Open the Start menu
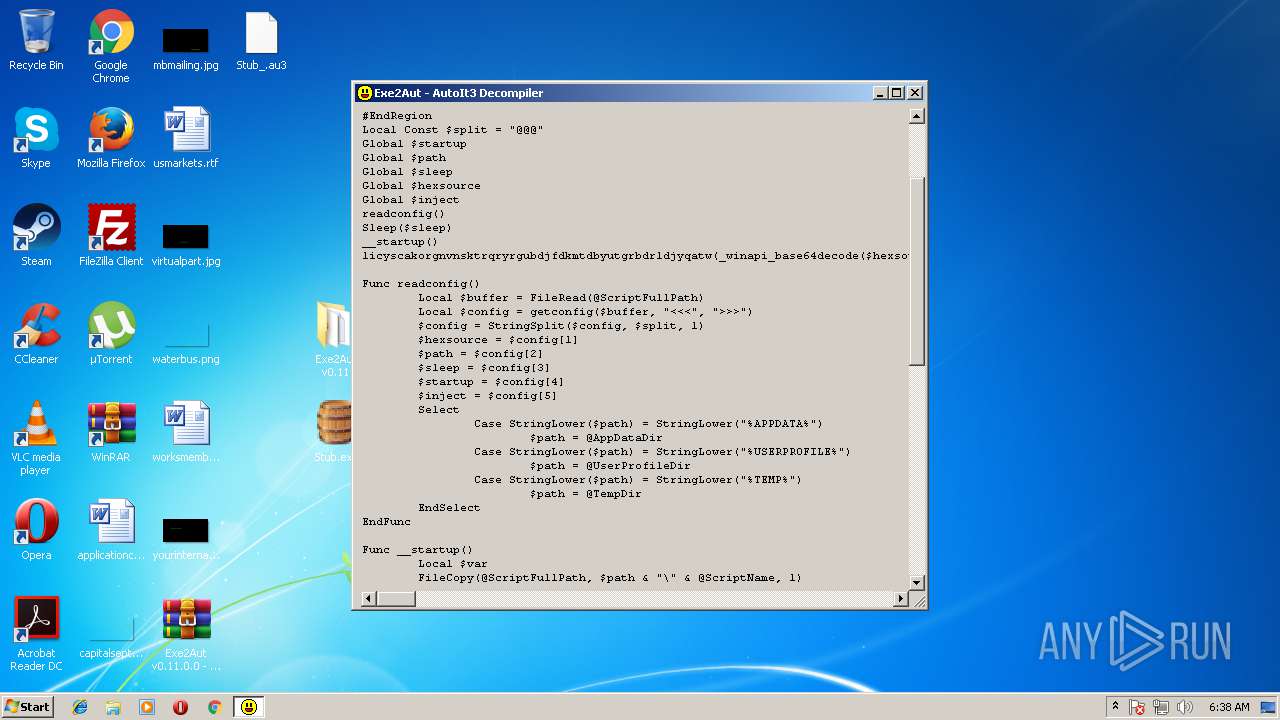Image resolution: width=1280 pixels, height=720 pixels. [x=28, y=707]
